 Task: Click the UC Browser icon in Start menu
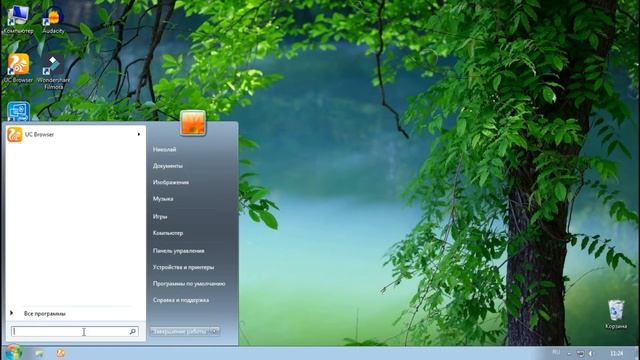[15, 134]
